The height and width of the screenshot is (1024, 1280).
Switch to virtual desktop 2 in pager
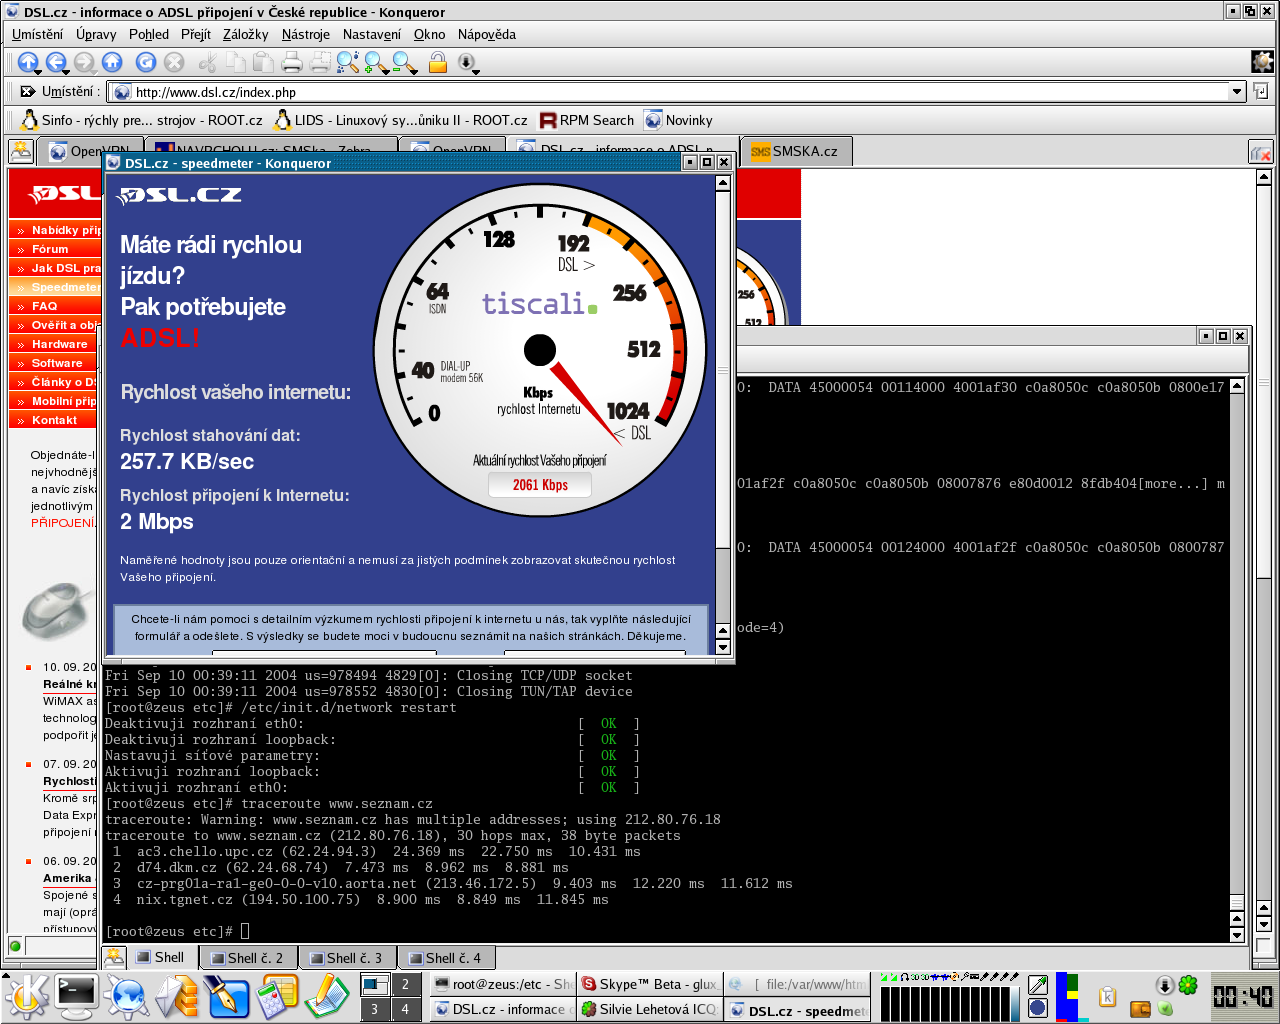pyautogui.click(x=405, y=984)
